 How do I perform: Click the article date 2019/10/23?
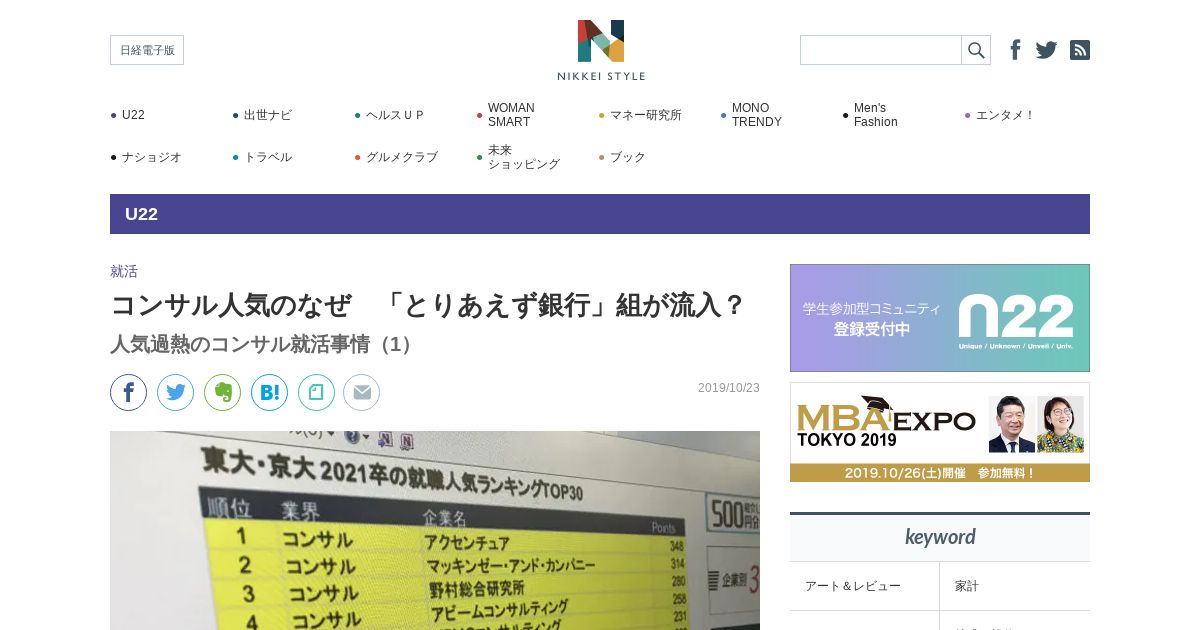click(x=729, y=388)
